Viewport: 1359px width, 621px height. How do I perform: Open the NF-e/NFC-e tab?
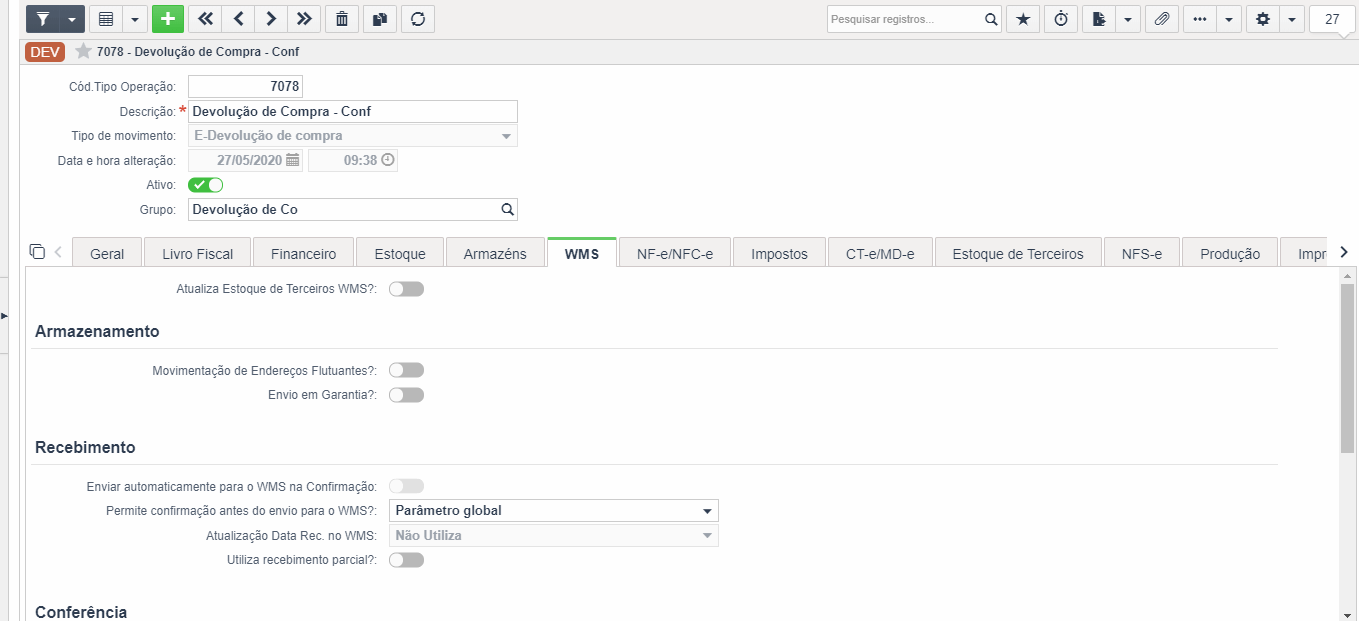[675, 254]
